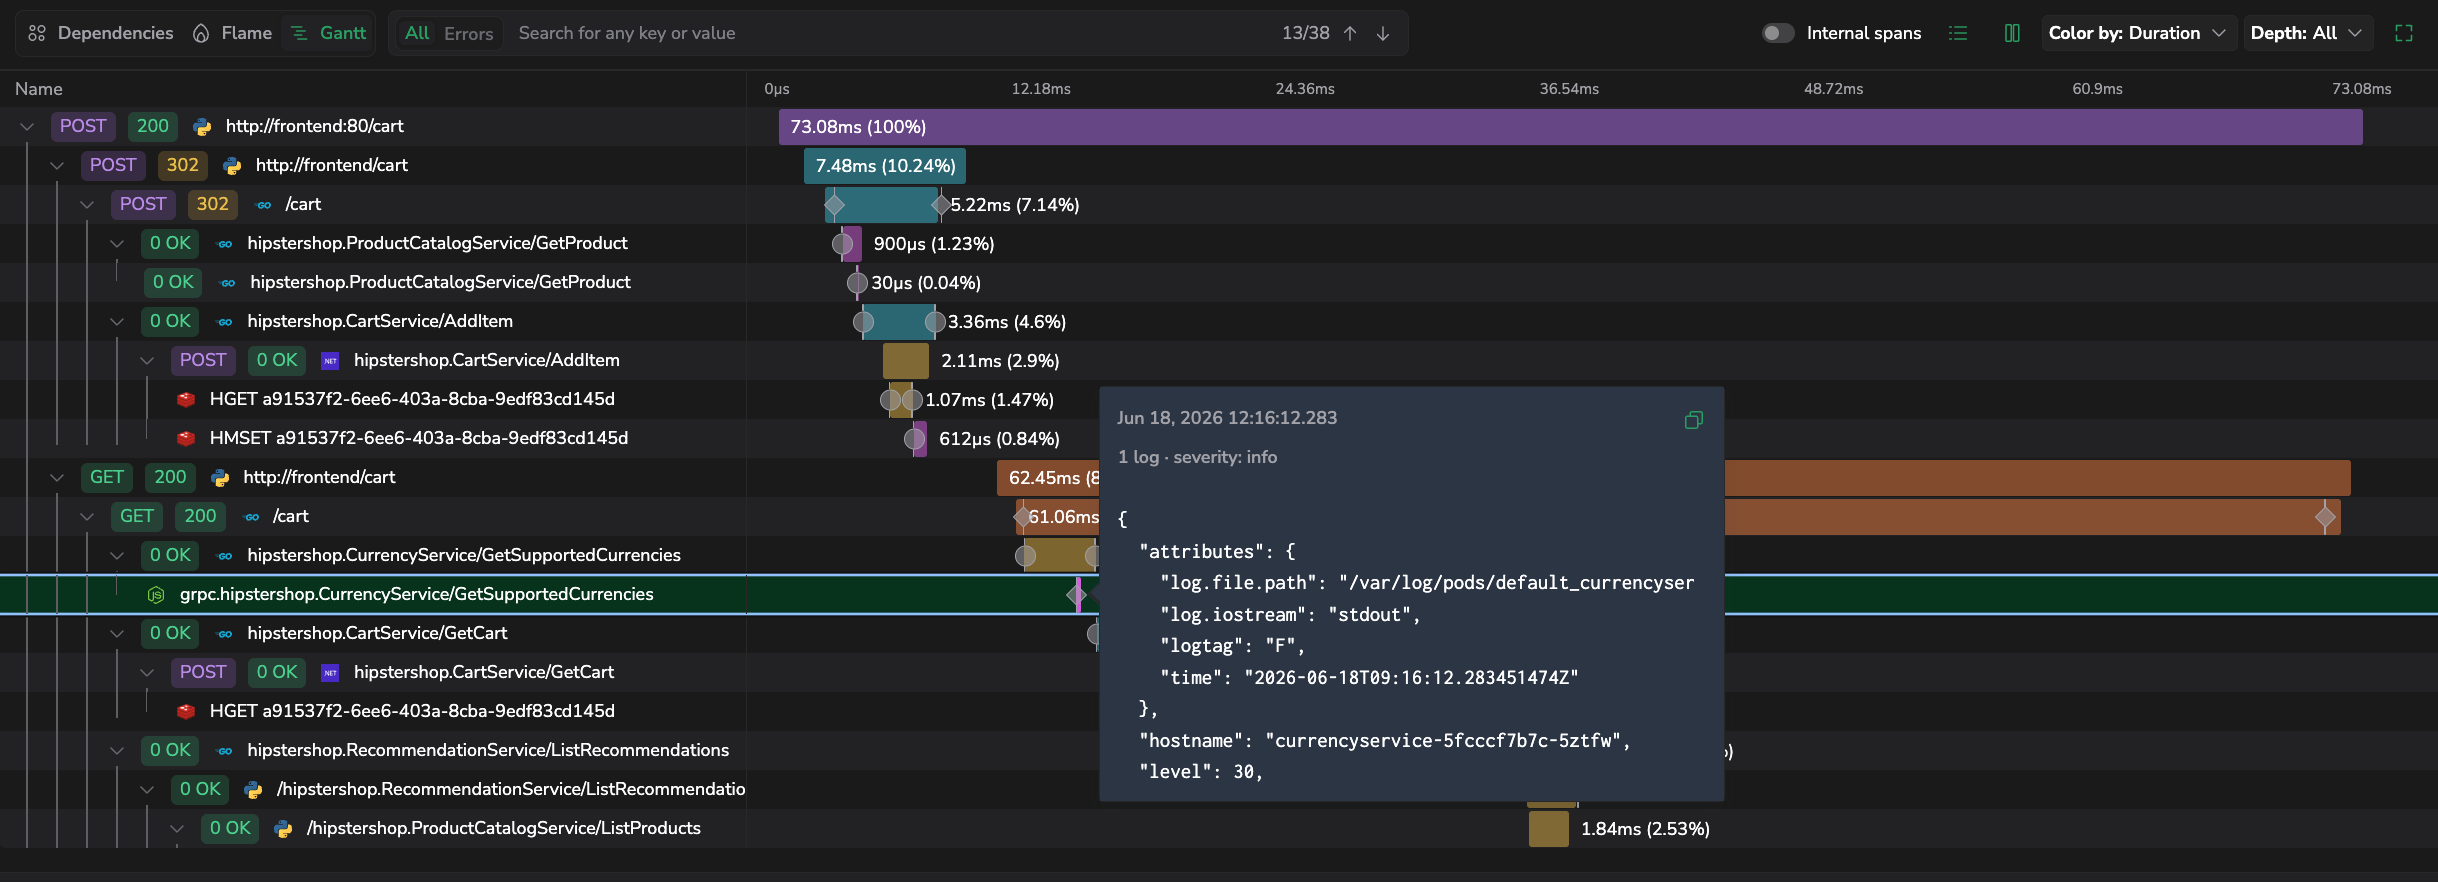Click the Python icon of http://frontend:80/cart
Image resolution: width=2438 pixels, height=882 pixels.
point(202,127)
